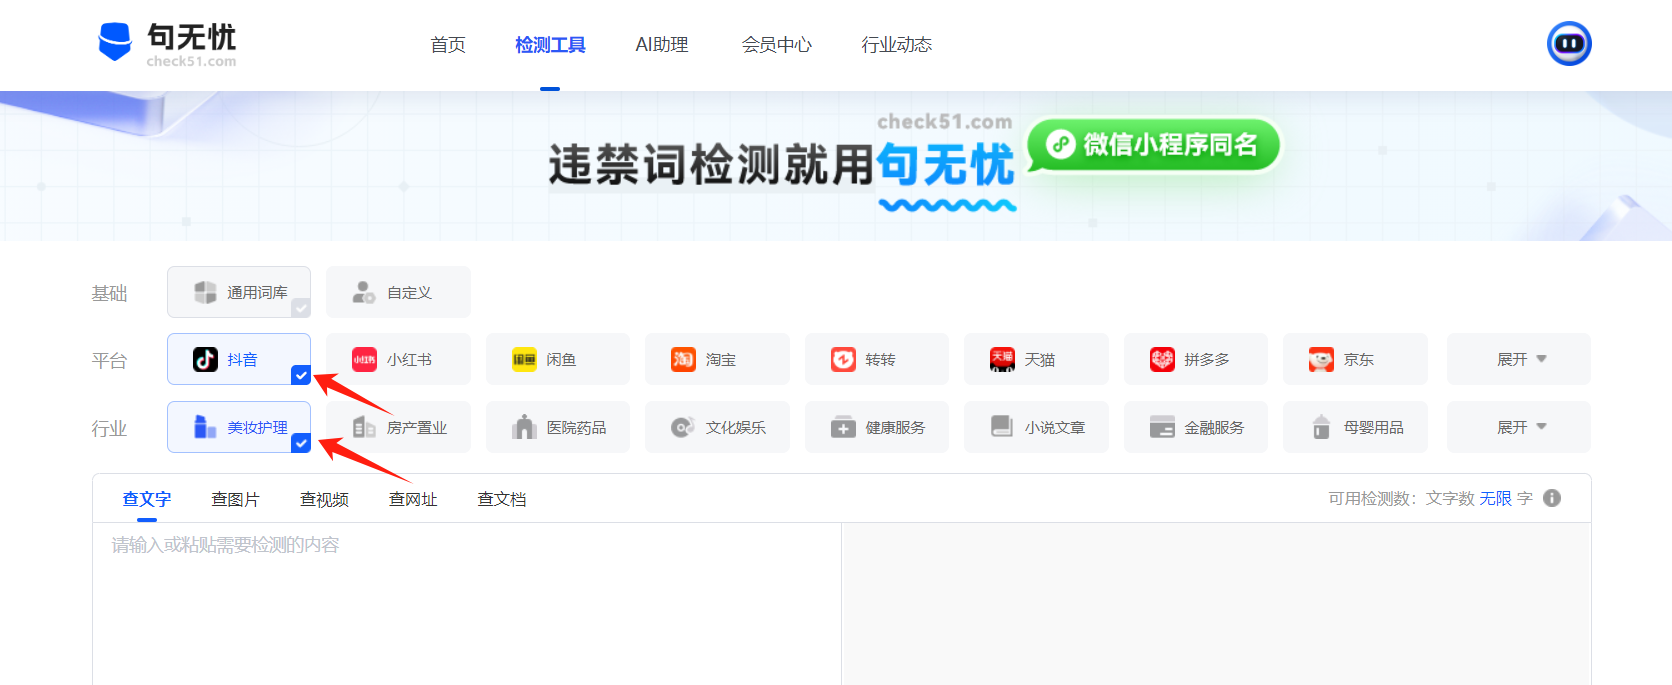Click the 小说文章 book icon

click(1002, 427)
